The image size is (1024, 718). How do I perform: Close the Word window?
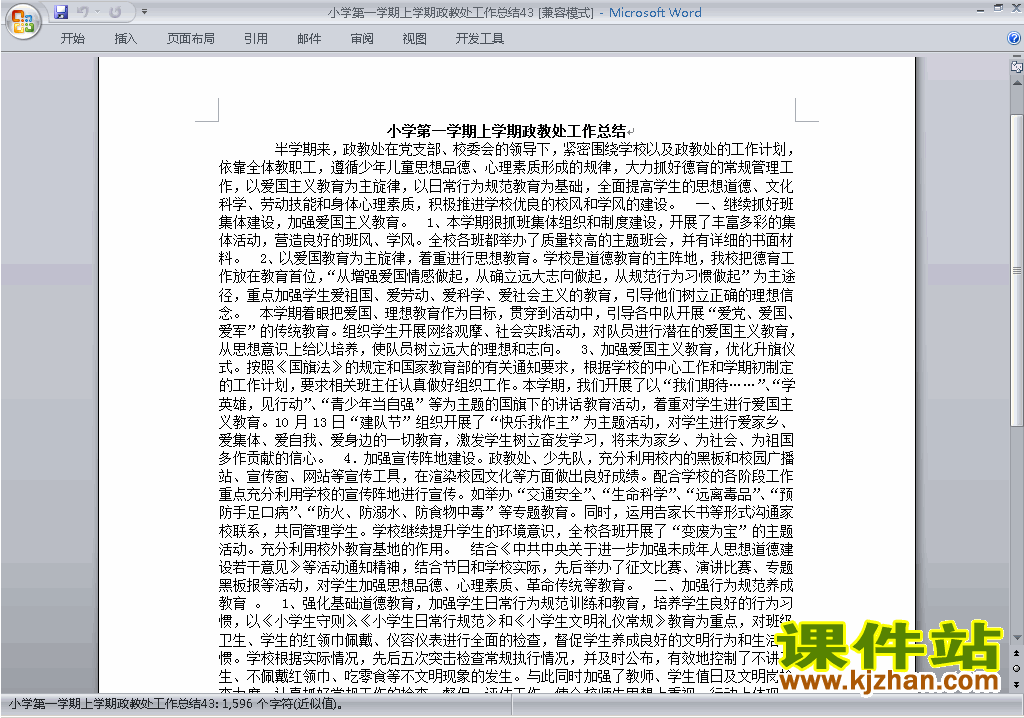click(x=1016, y=8)
